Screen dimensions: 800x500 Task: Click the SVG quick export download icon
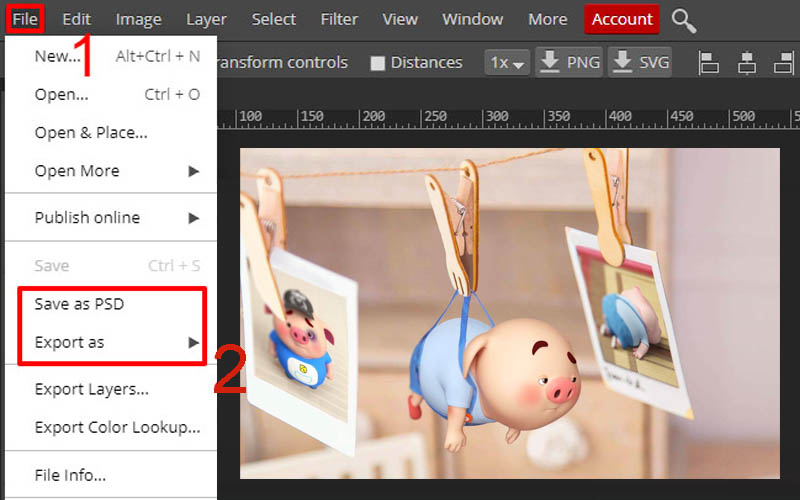click(x=623, y=62)
